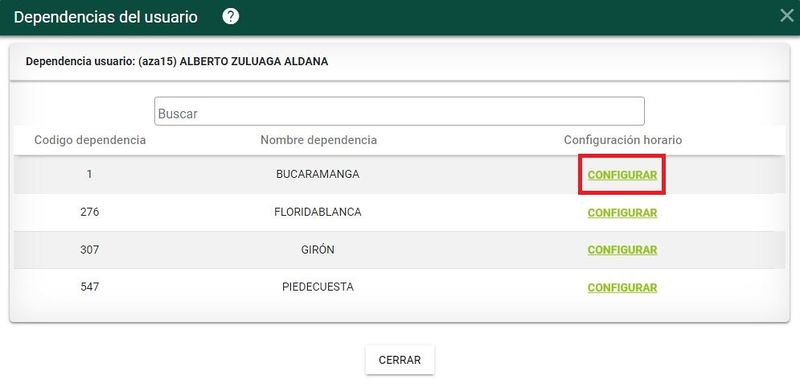Open CONFIGURAR link for FLORIDABLANCA
Viewport: 800px width, 388px height.
(x=622, y=213)
